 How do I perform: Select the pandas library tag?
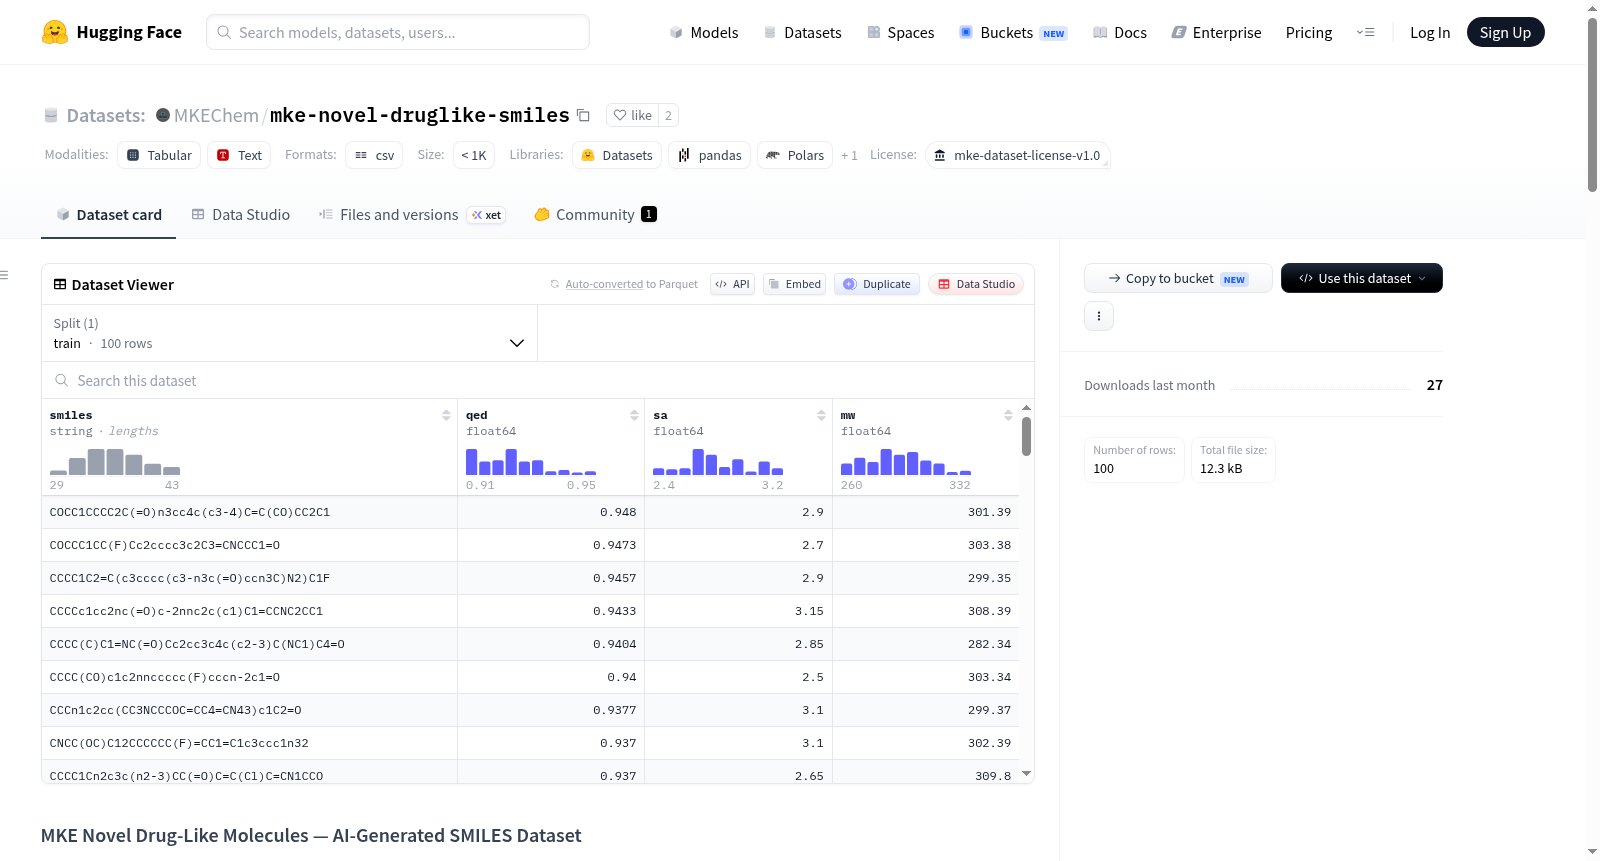[x=710, y=155]
